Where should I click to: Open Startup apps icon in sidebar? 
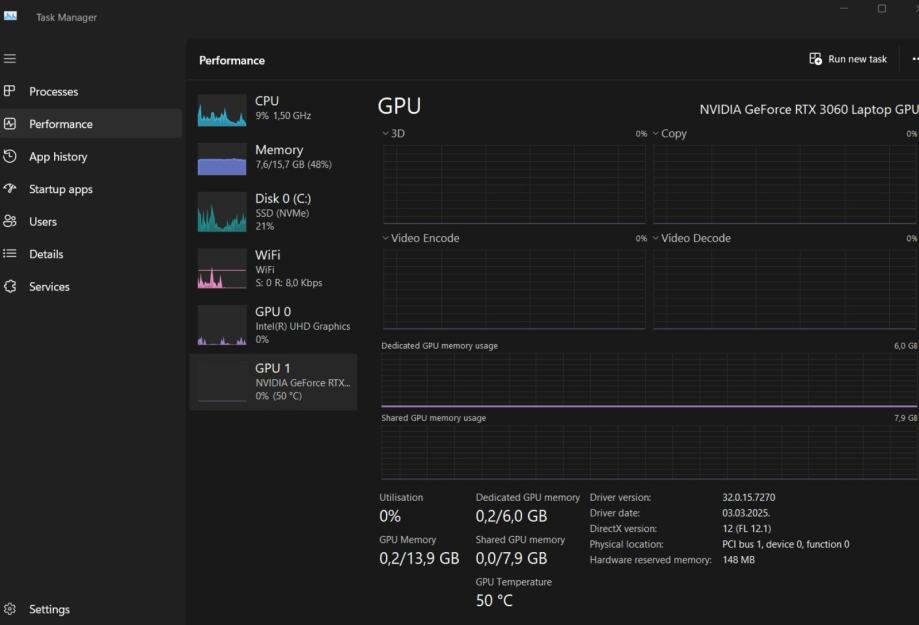[x=10, y=189]
